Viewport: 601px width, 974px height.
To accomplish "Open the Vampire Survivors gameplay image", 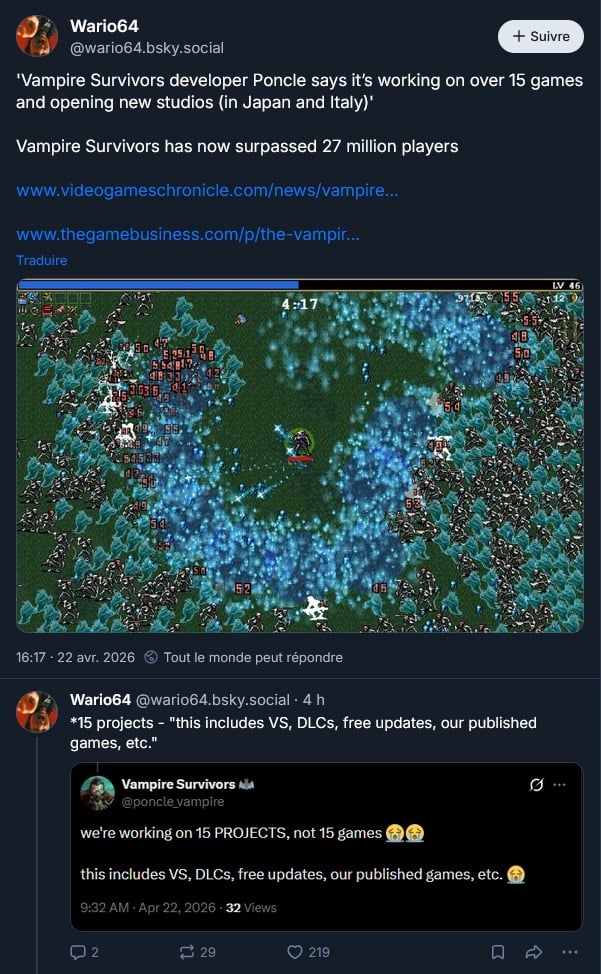I will [x=300, y=455].
